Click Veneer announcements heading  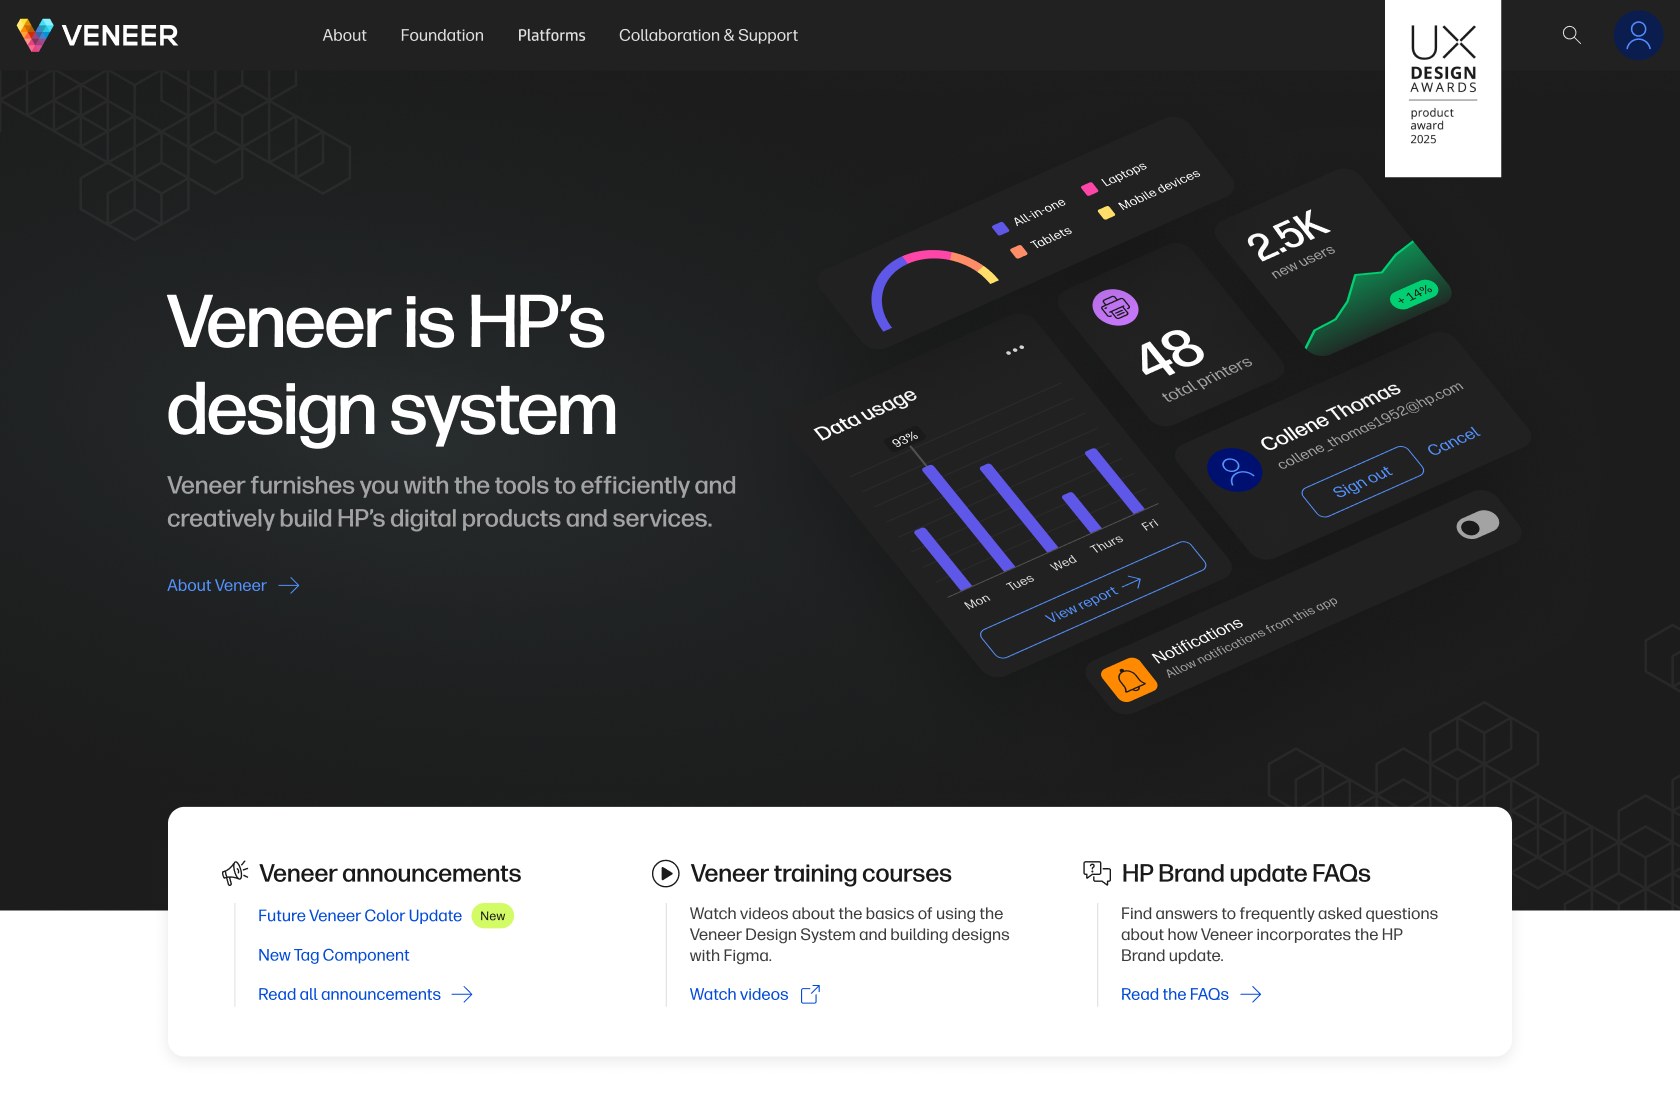(x=390, y=873)
